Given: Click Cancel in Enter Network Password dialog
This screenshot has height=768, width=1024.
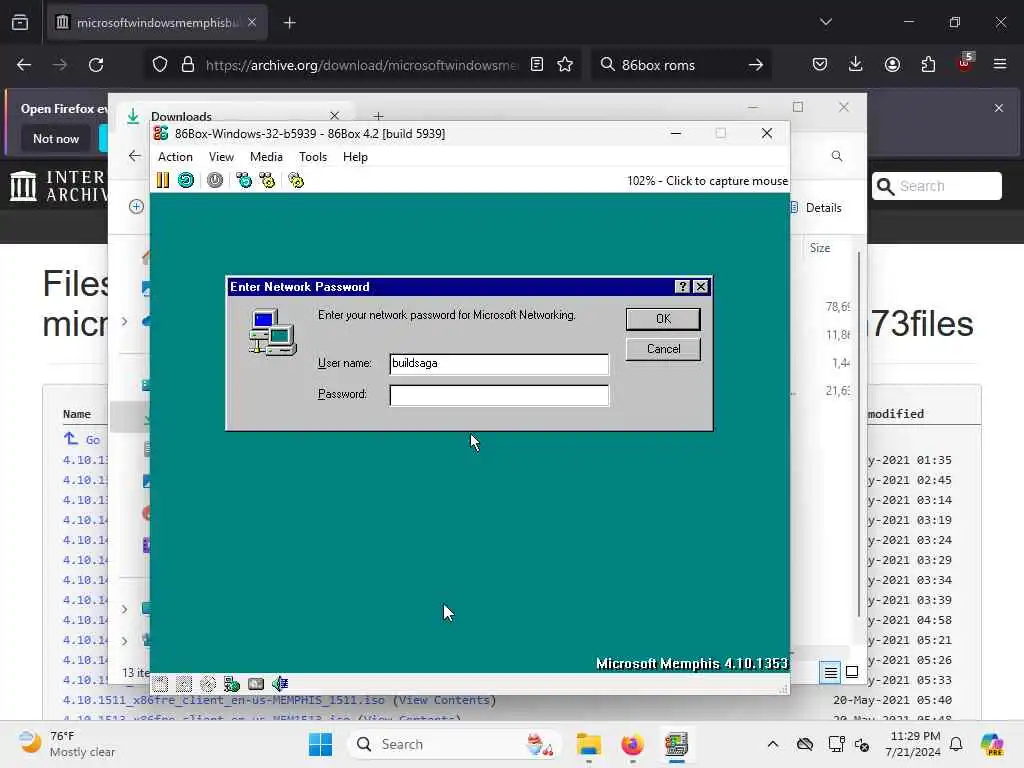Looking at the screenshot, I should (x=663, y=349).
